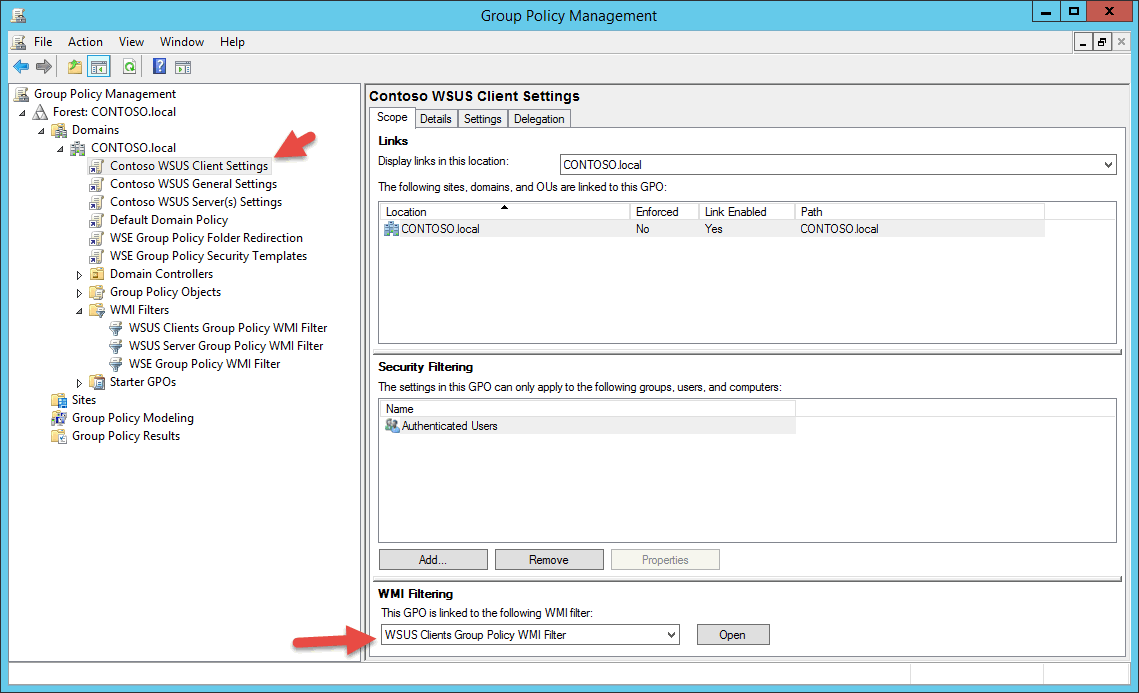Click the WSE Group Policy Security Templates icon
This screenshot has height=693, width=1139.
point(97,256)
